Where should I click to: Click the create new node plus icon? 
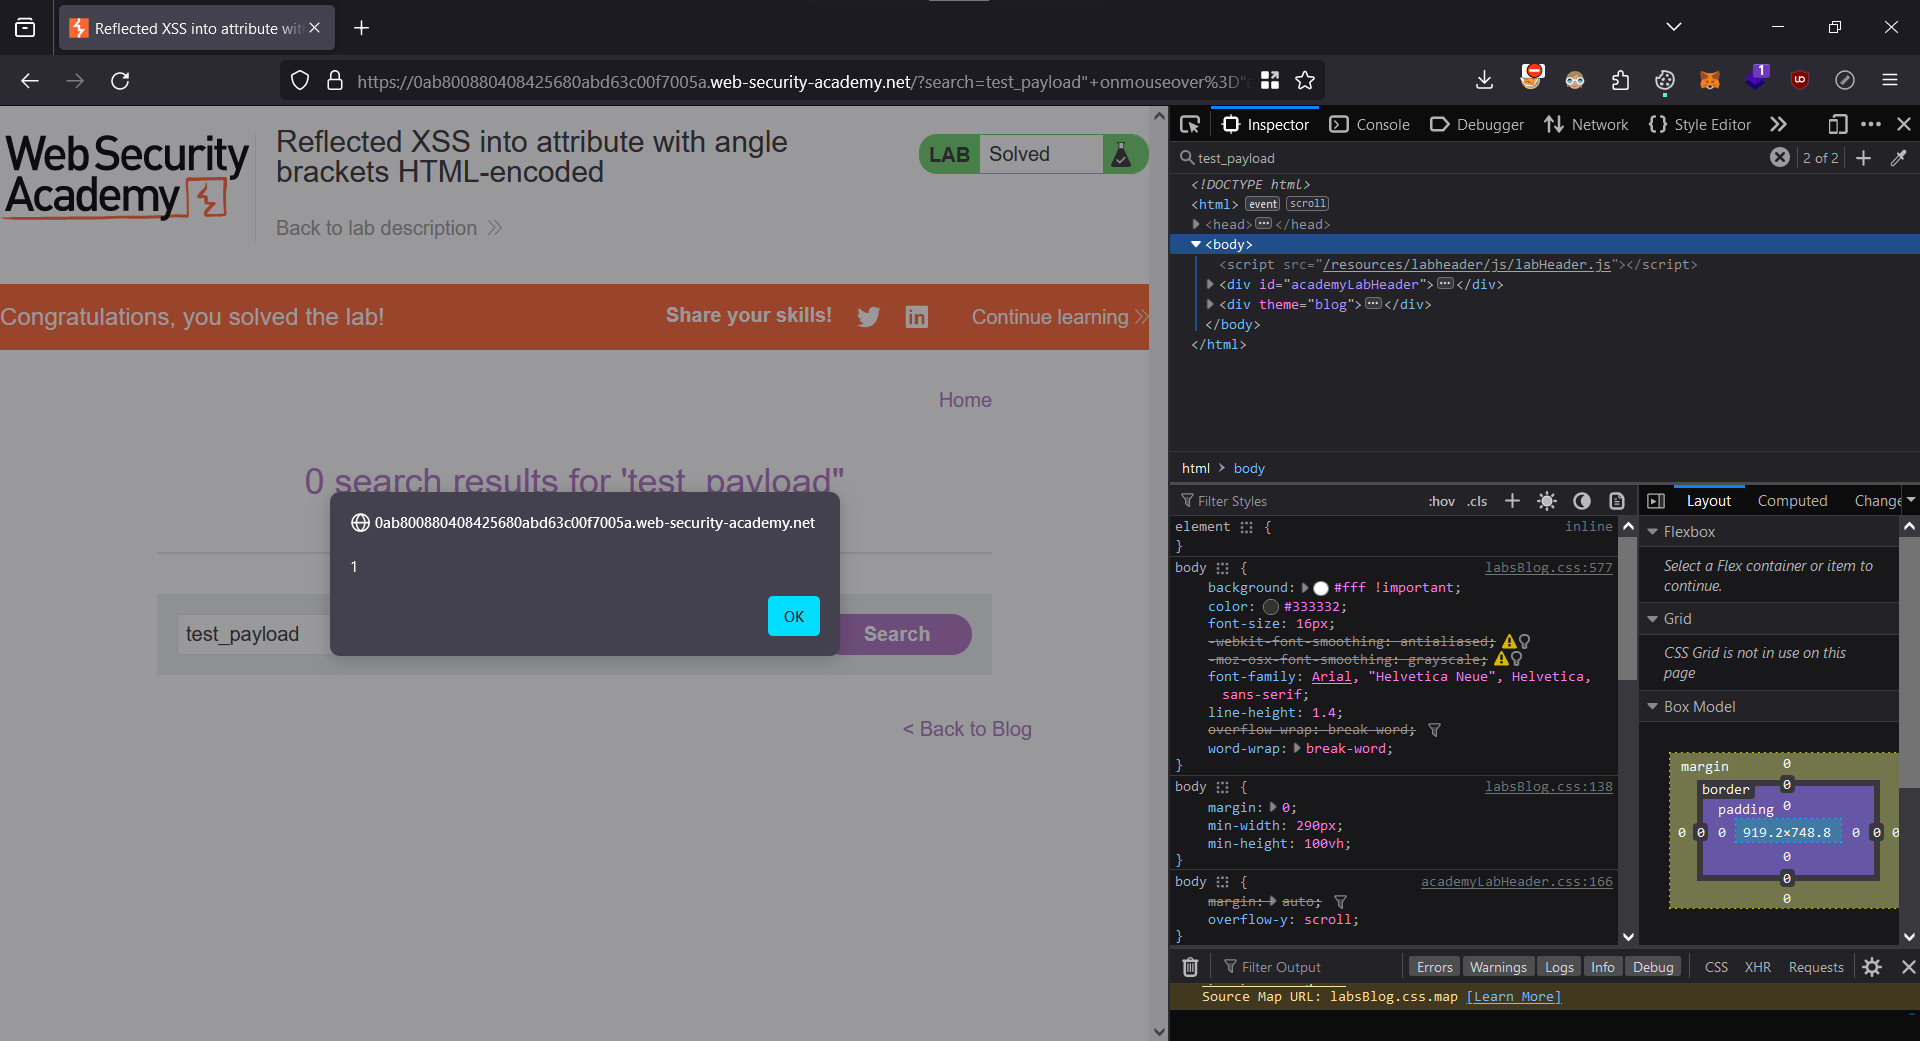(x=1864, y=158)
